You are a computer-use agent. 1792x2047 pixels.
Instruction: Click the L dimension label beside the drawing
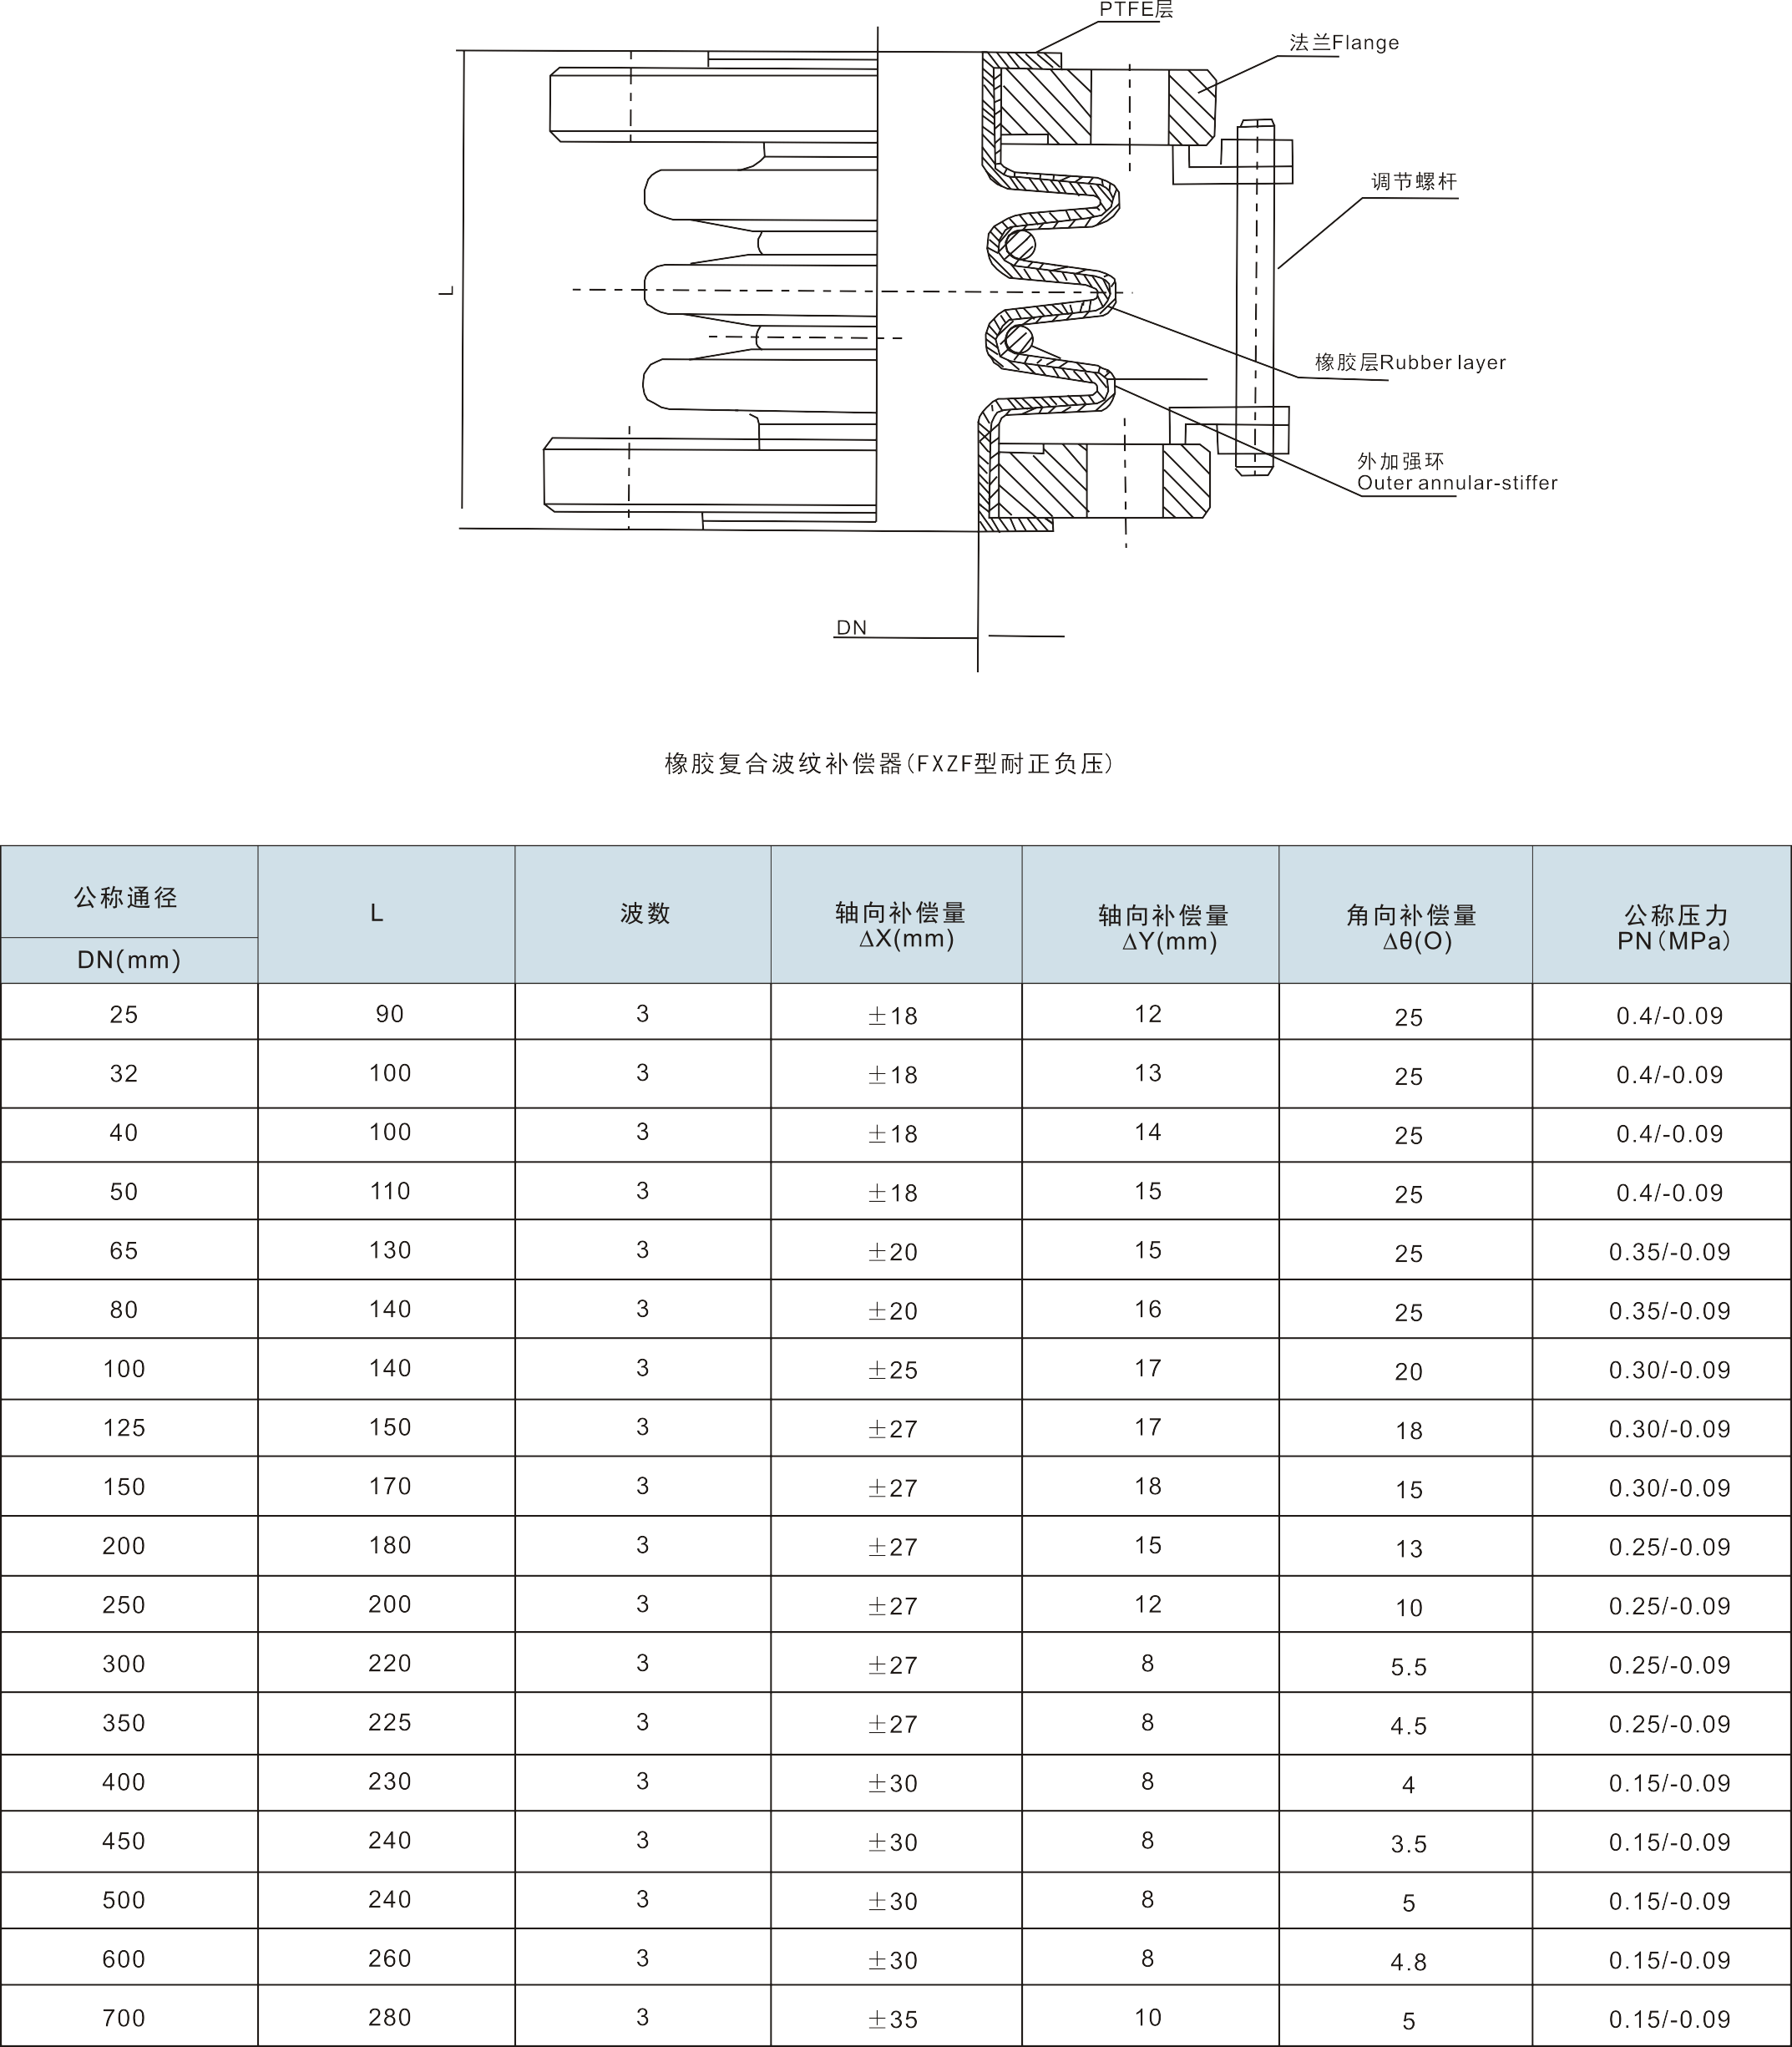coord(447,290)
